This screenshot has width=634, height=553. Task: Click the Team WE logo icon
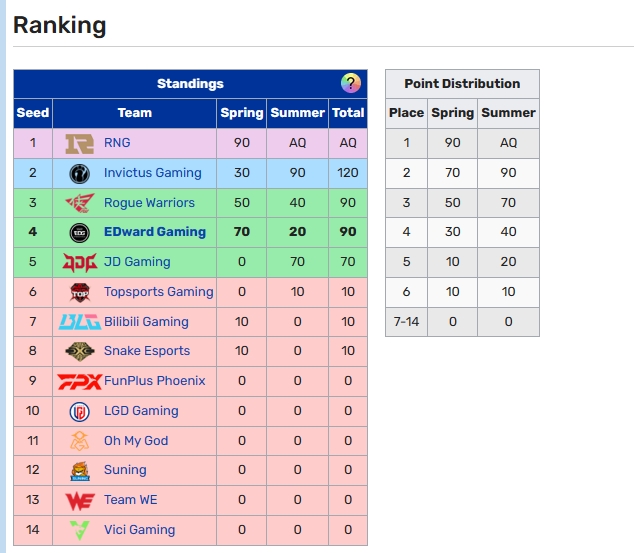[x=79, y=500]
